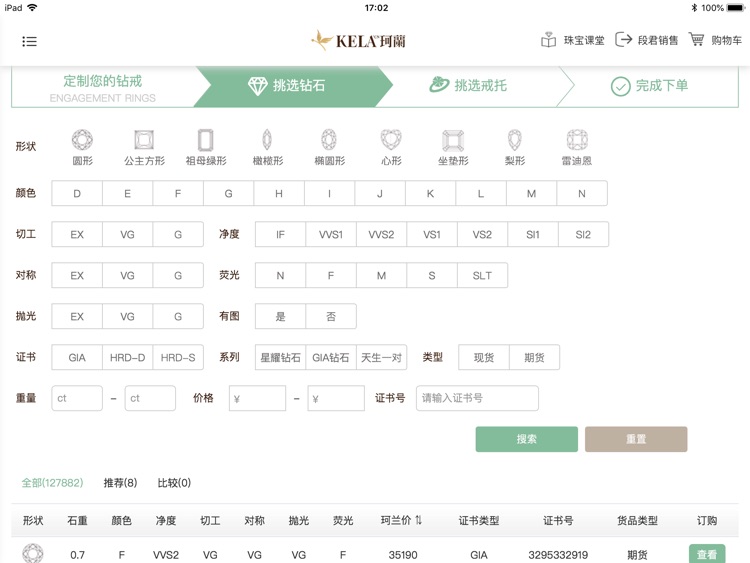750x563 pixels.
Task: Click 查看 for certificate 3295332919
Action: [707, 554]
